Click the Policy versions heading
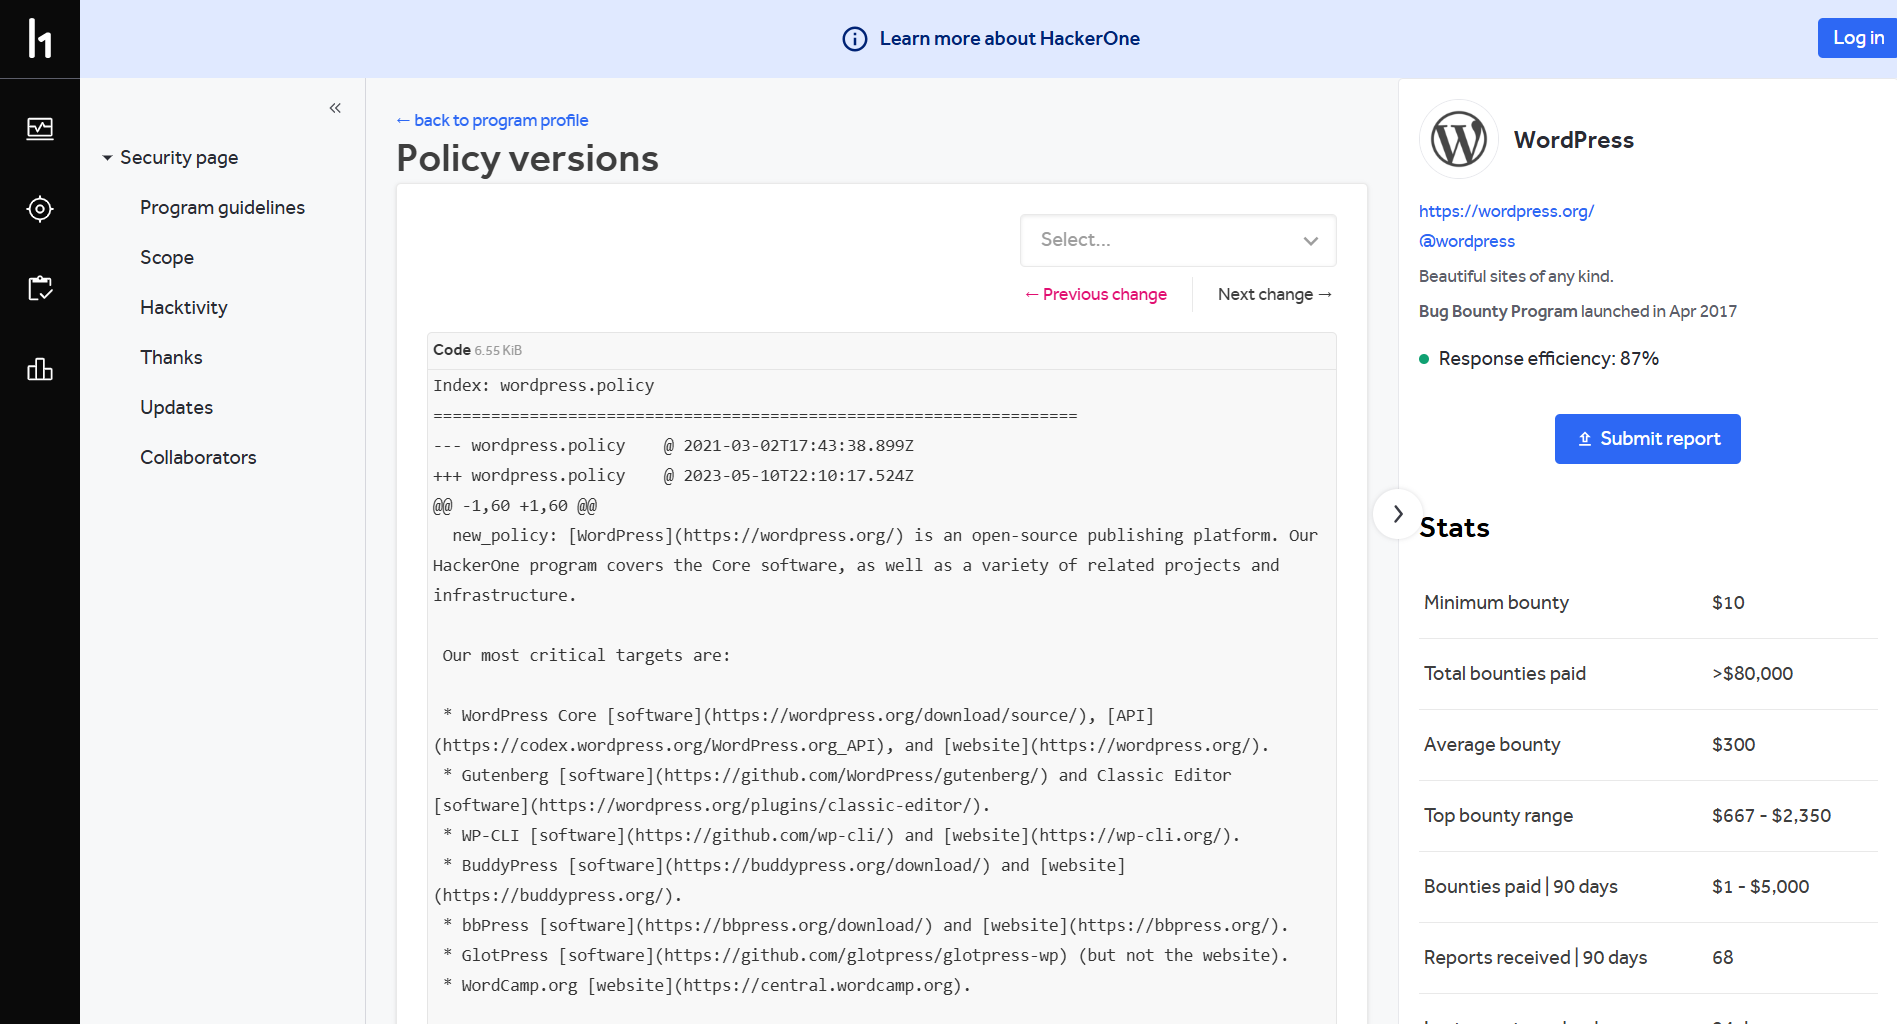Image resolution: width=1897 pixels, height=1024 pixels. pos(528,158)
